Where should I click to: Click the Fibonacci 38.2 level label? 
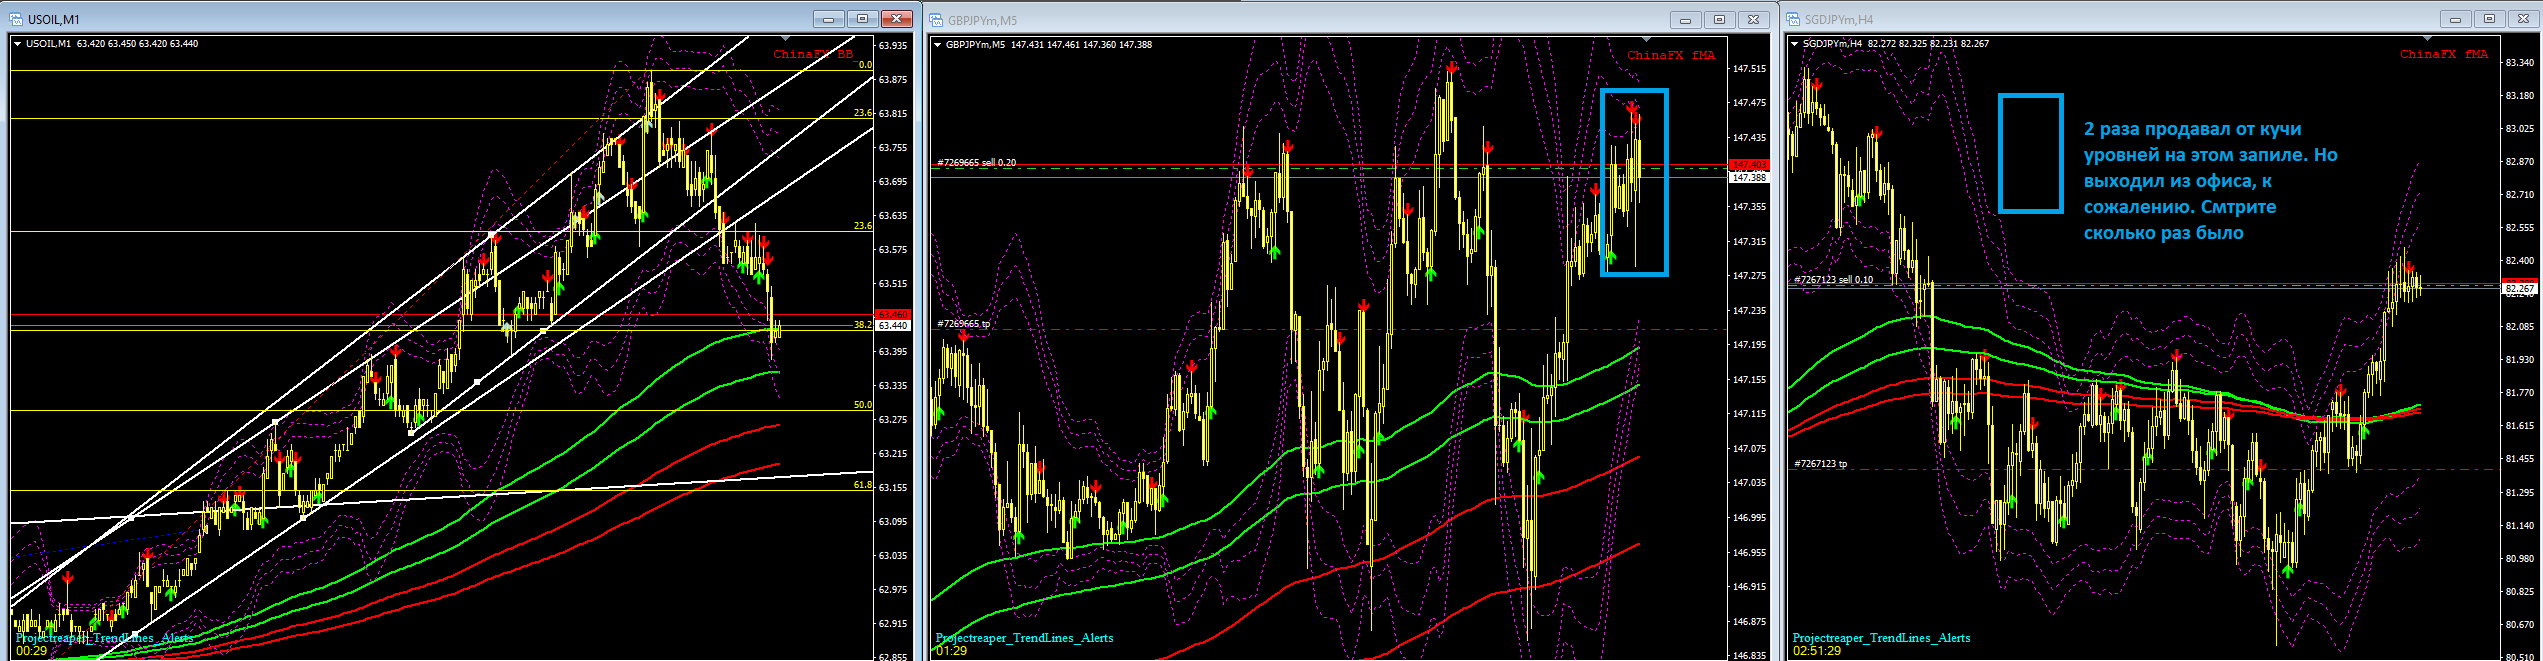(x=863, y=325)
